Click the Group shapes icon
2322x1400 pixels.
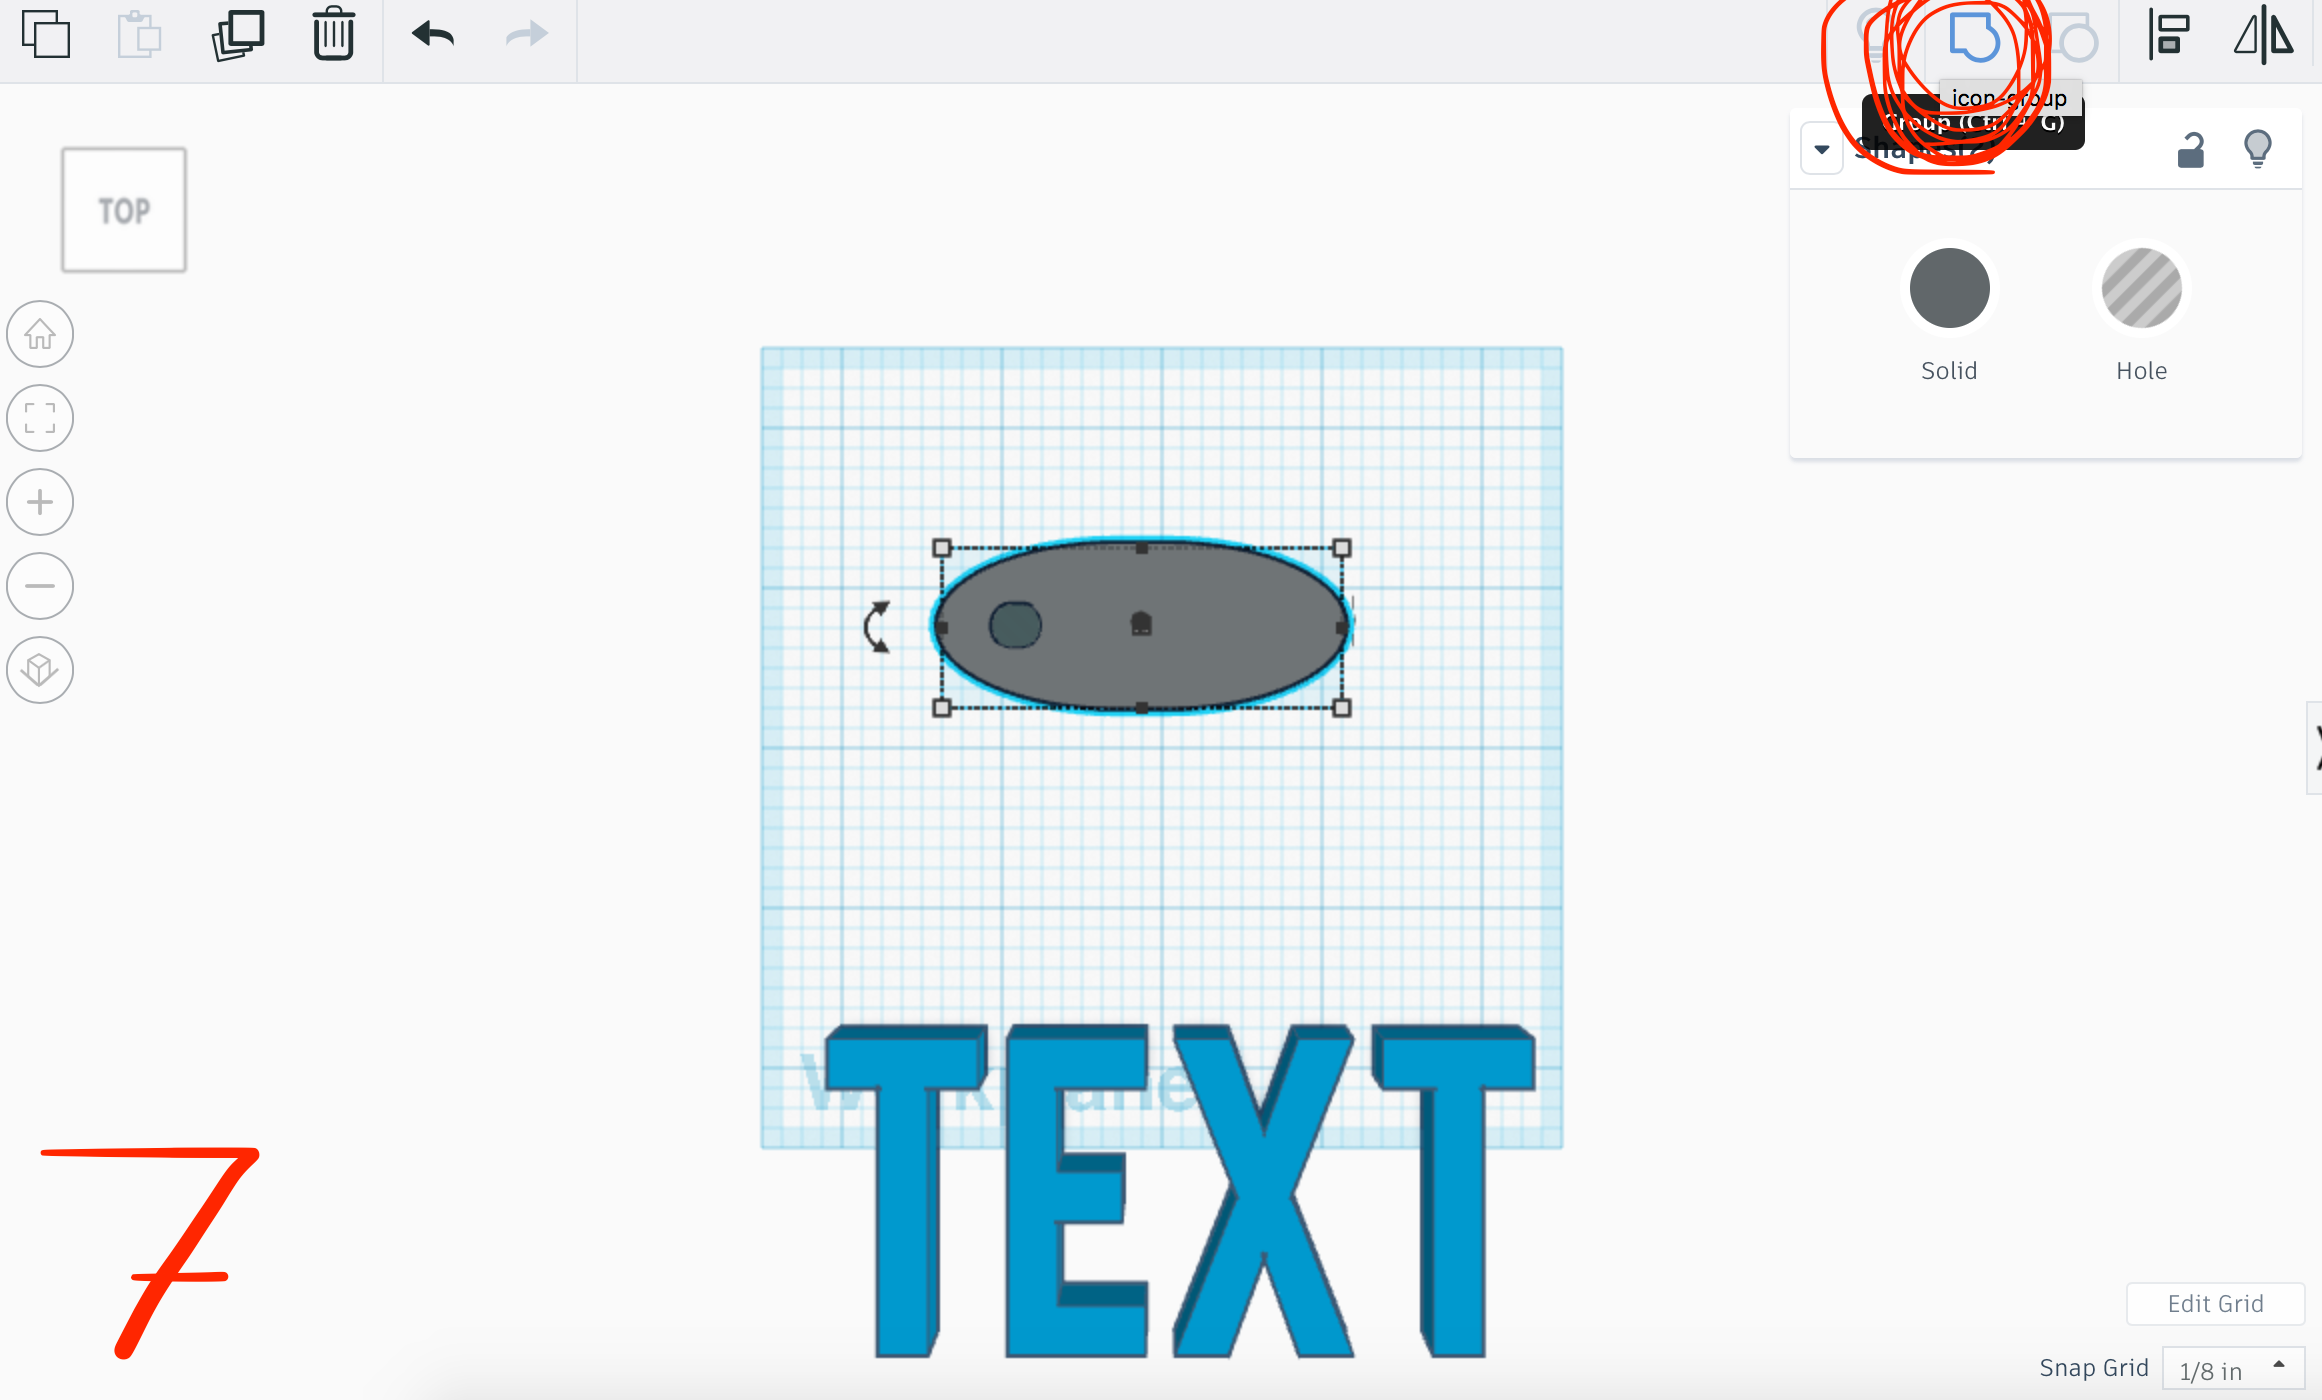click(x=1973, y=38)
